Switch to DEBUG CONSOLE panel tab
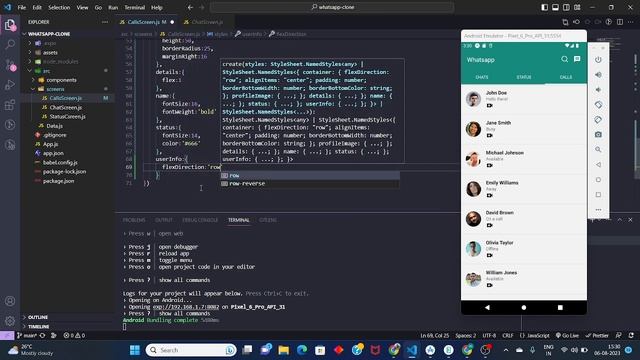Image resolution: width=640 pixels, height=360 pixels. coord(200,220)
